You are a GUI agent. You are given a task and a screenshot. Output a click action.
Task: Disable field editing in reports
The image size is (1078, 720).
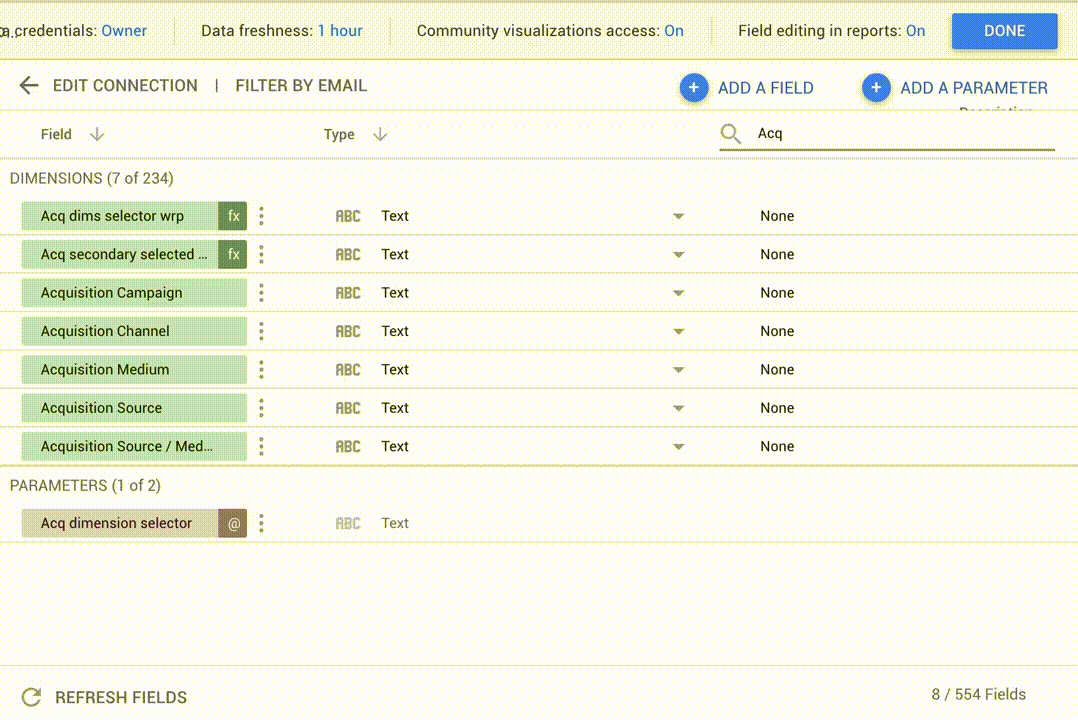[x=915, y=30]
